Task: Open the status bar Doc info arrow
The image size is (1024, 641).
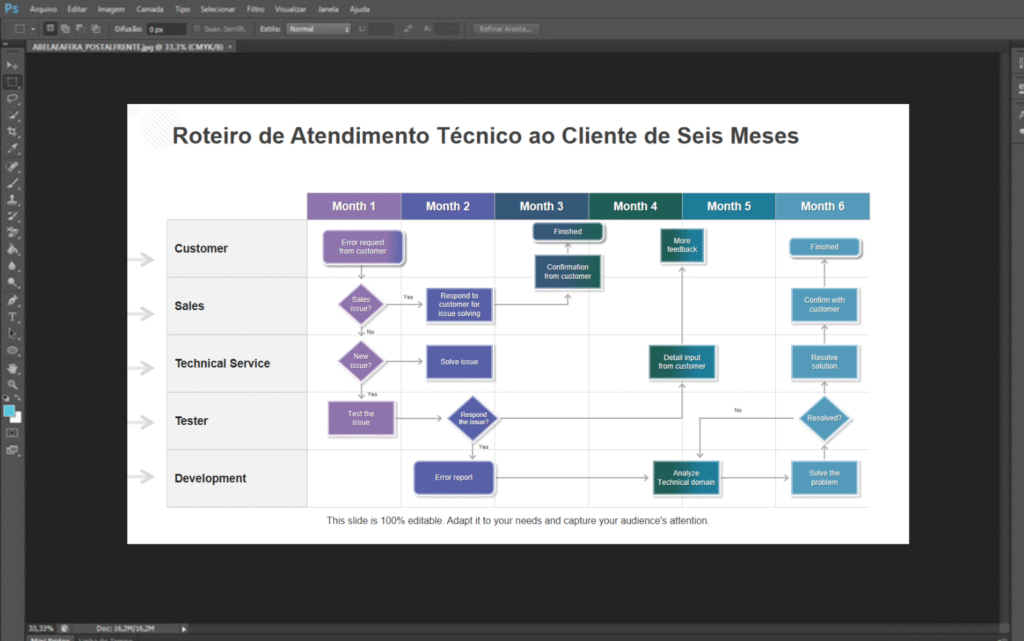Action: click(x=184, y=629)
